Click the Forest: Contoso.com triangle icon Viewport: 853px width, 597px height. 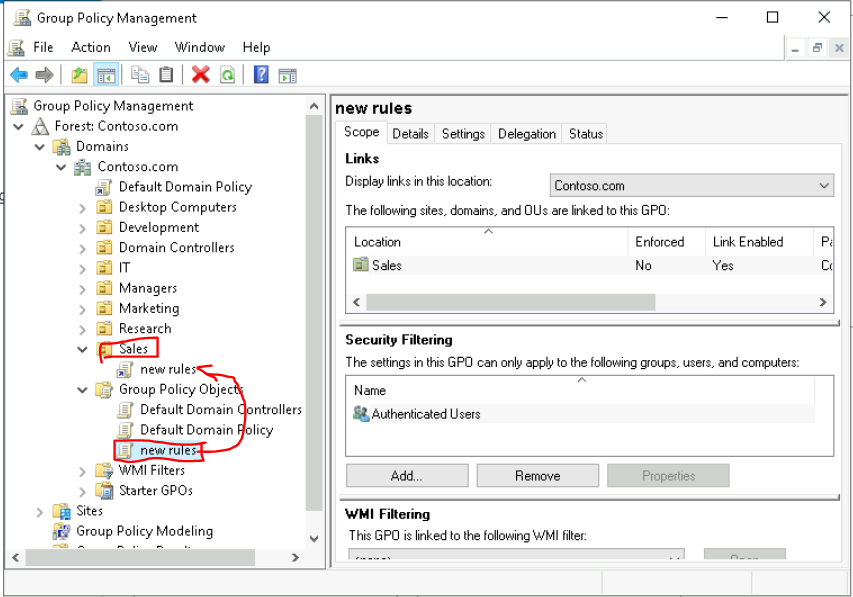pyautogui.click(x=40, y=126)
